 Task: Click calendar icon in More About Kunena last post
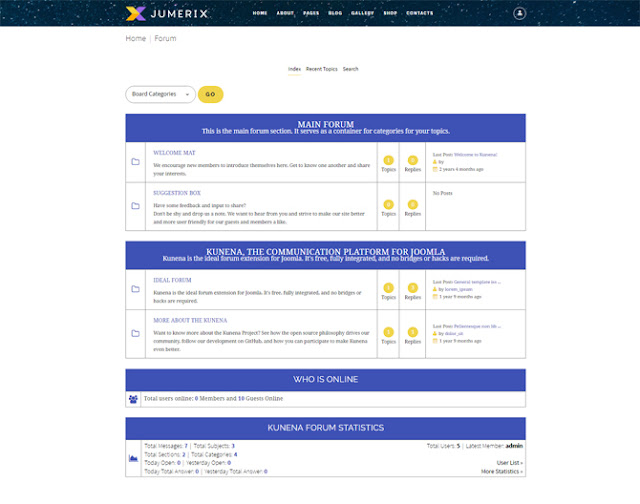point(435,341)
